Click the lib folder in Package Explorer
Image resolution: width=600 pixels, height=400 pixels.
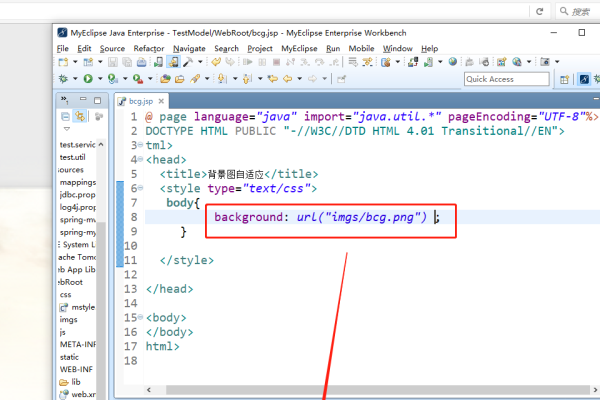tap(76, 382)
